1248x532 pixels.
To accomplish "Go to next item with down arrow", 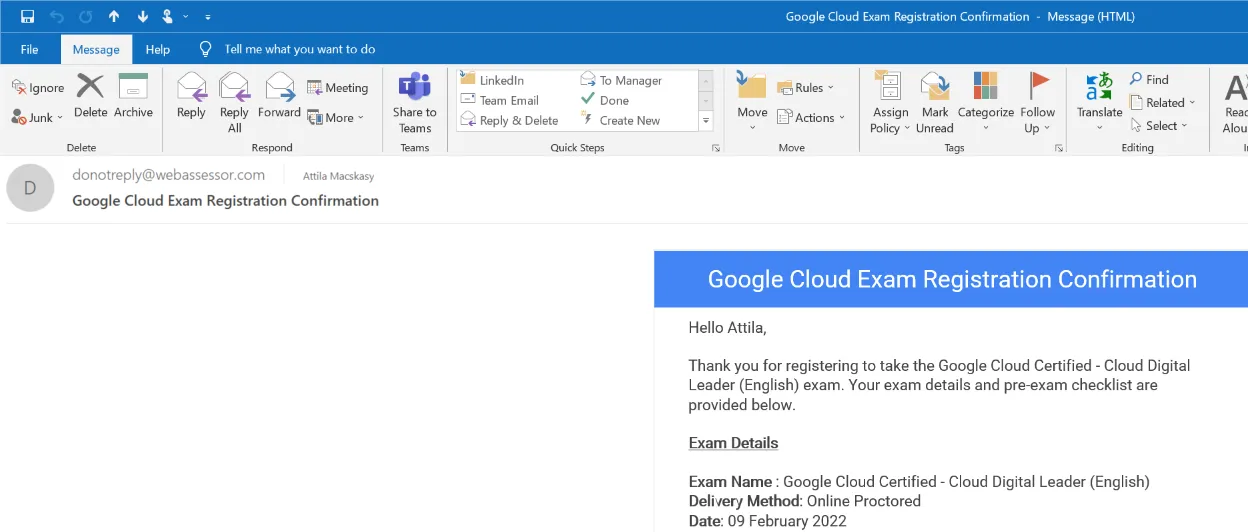I will 142,16.
